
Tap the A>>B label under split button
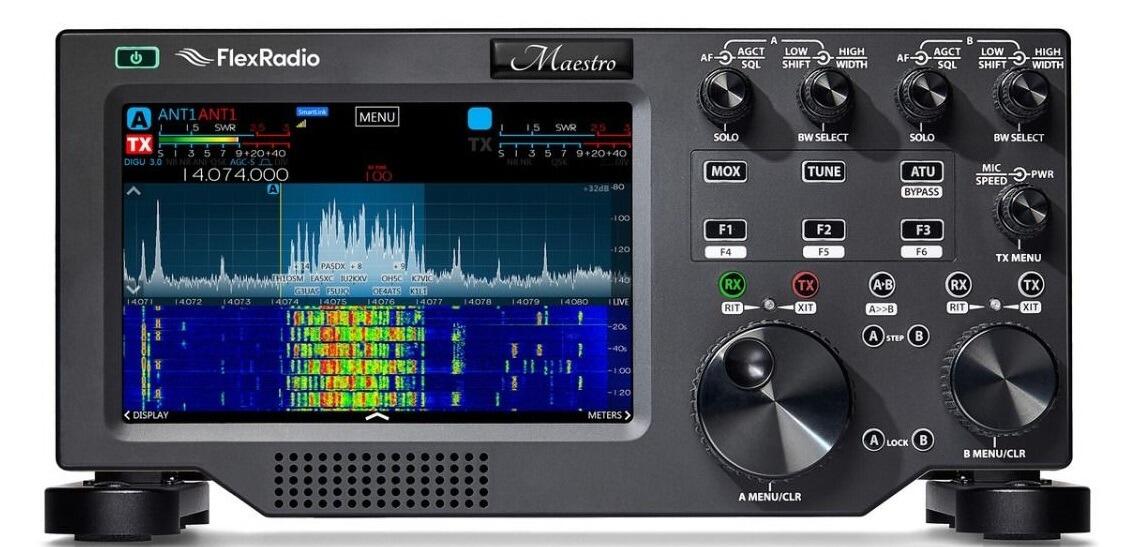click(x=881, y=309)
